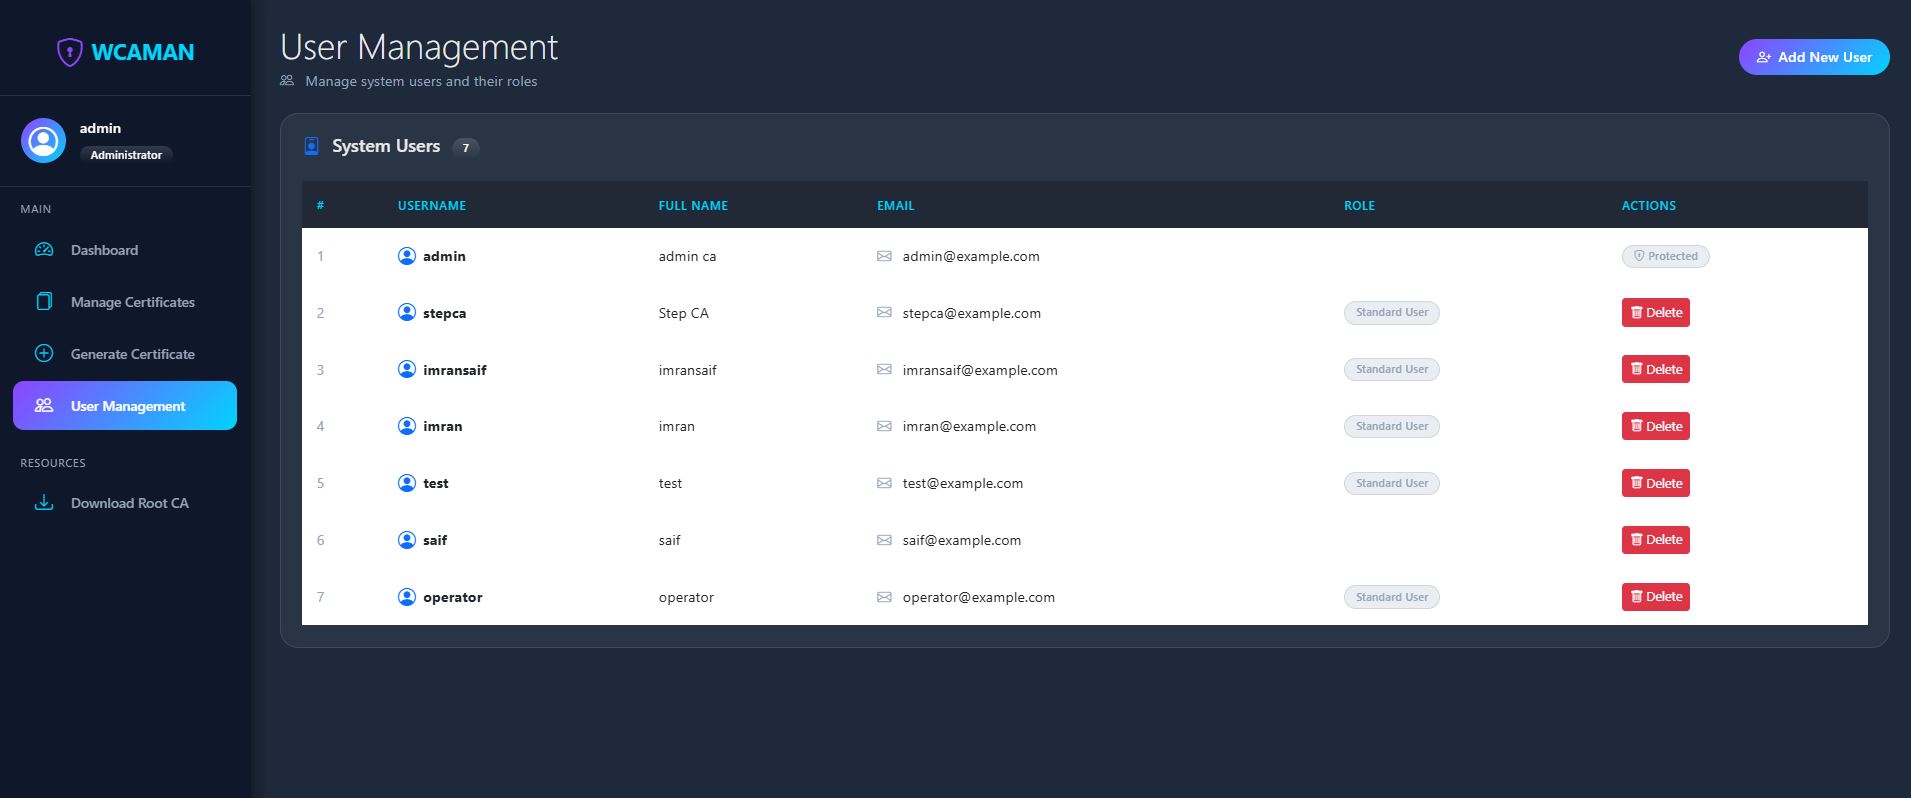Click the envelope icon next to stepca@example.com
The image size is (1911, 798).
coord(884,313)
